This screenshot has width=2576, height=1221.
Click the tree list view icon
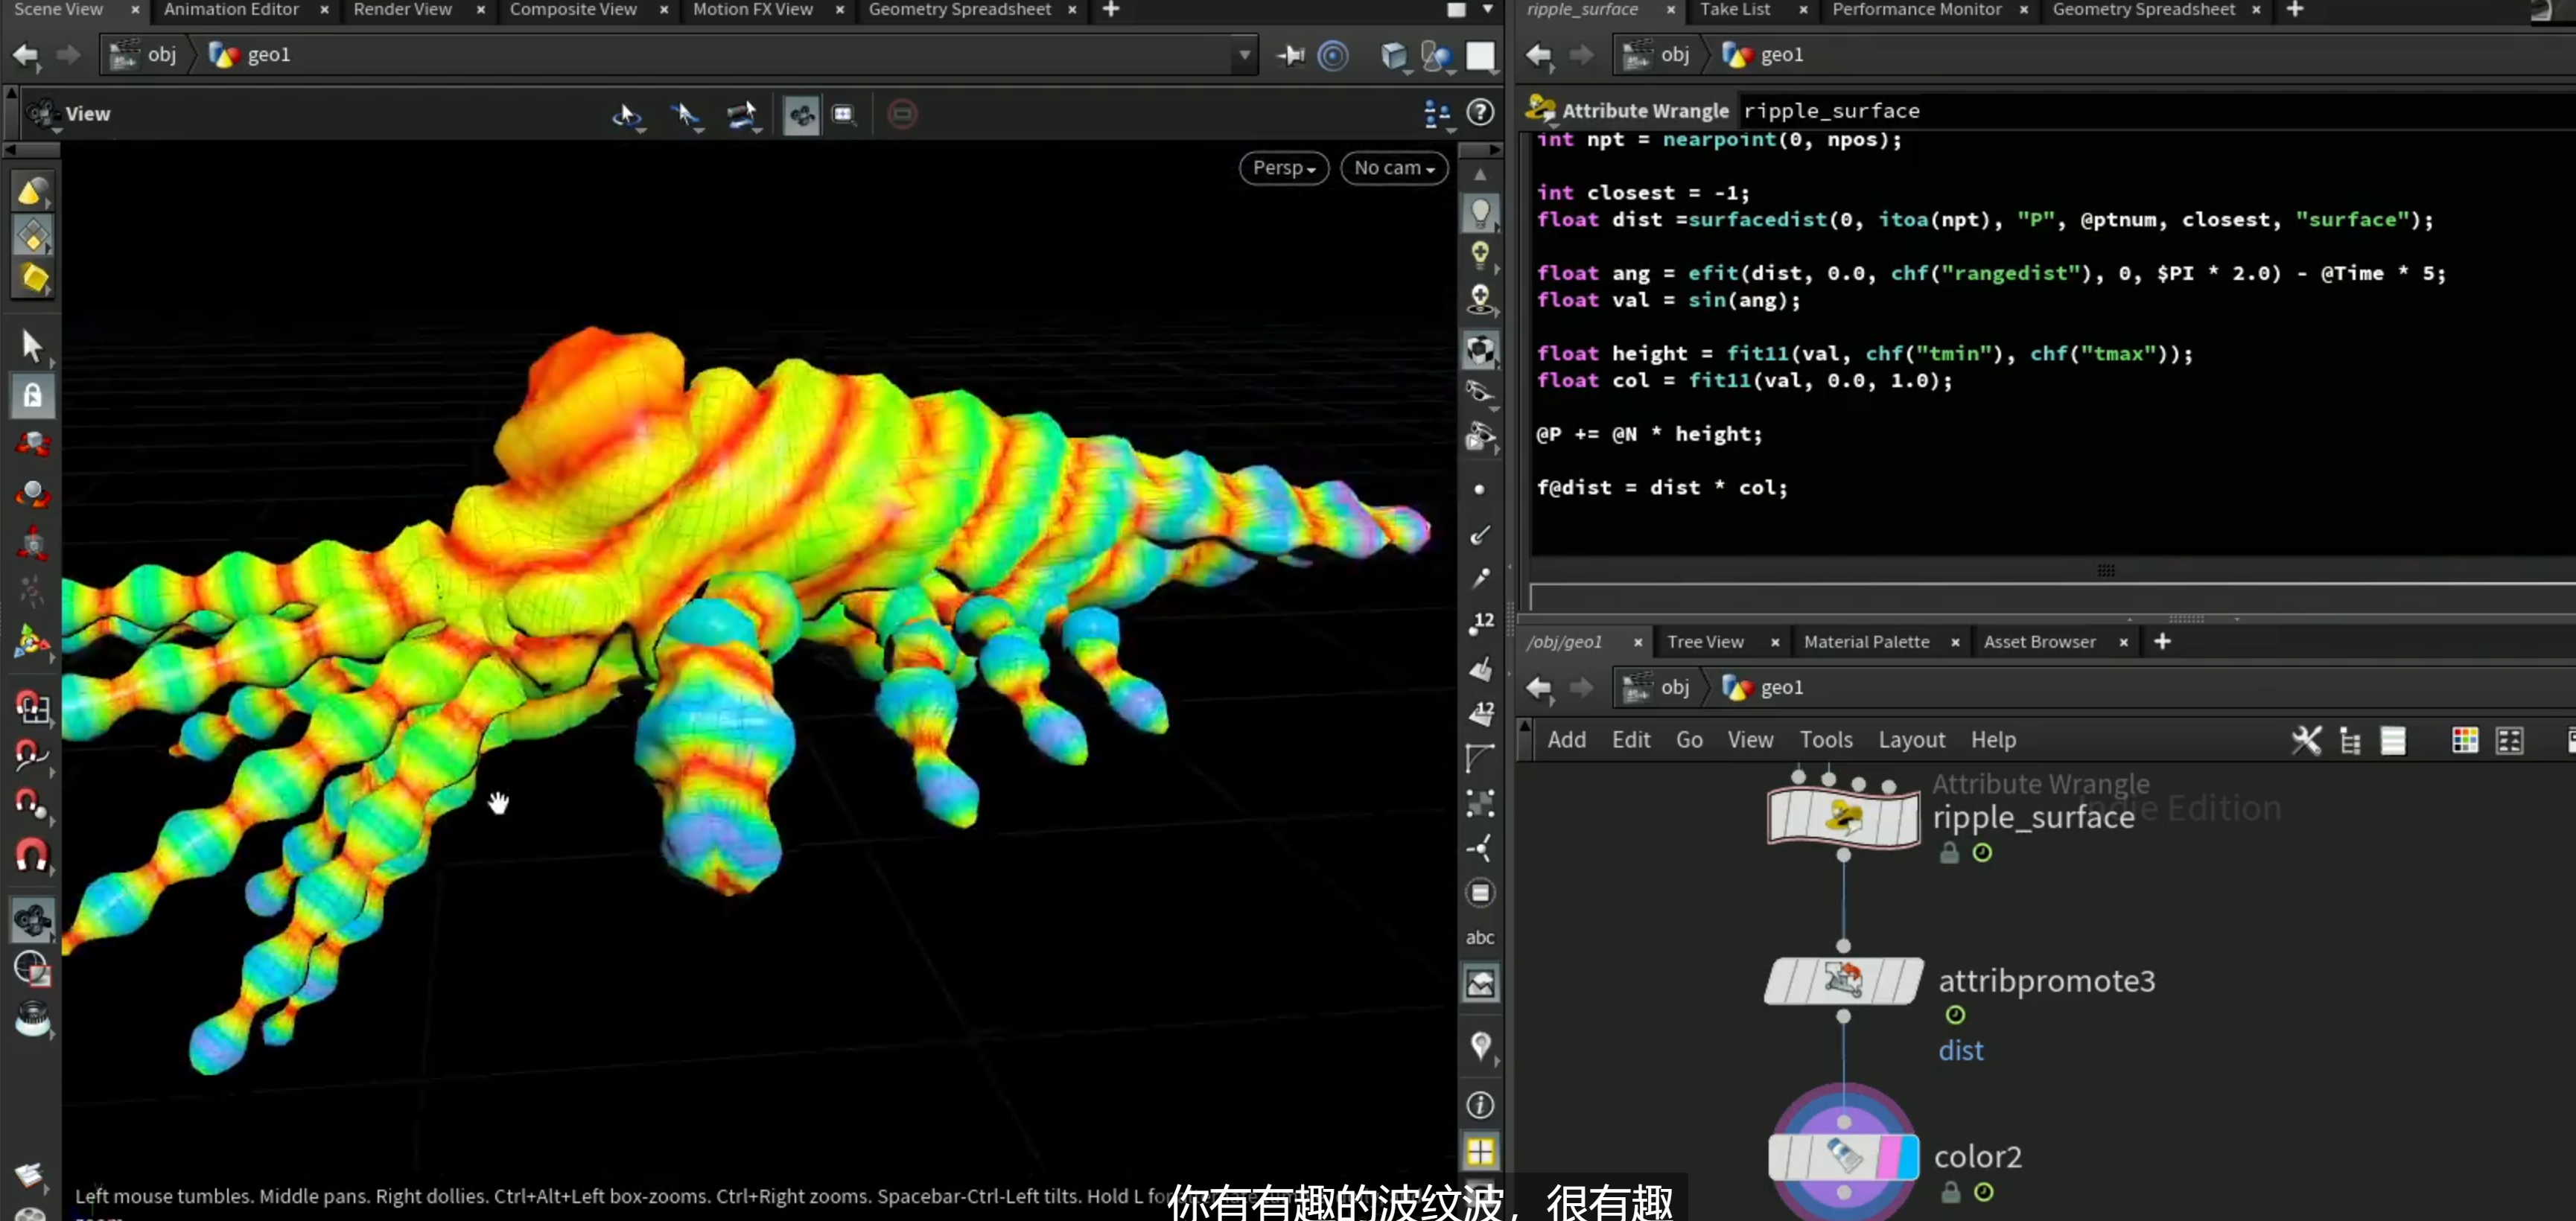point(2349,740)
